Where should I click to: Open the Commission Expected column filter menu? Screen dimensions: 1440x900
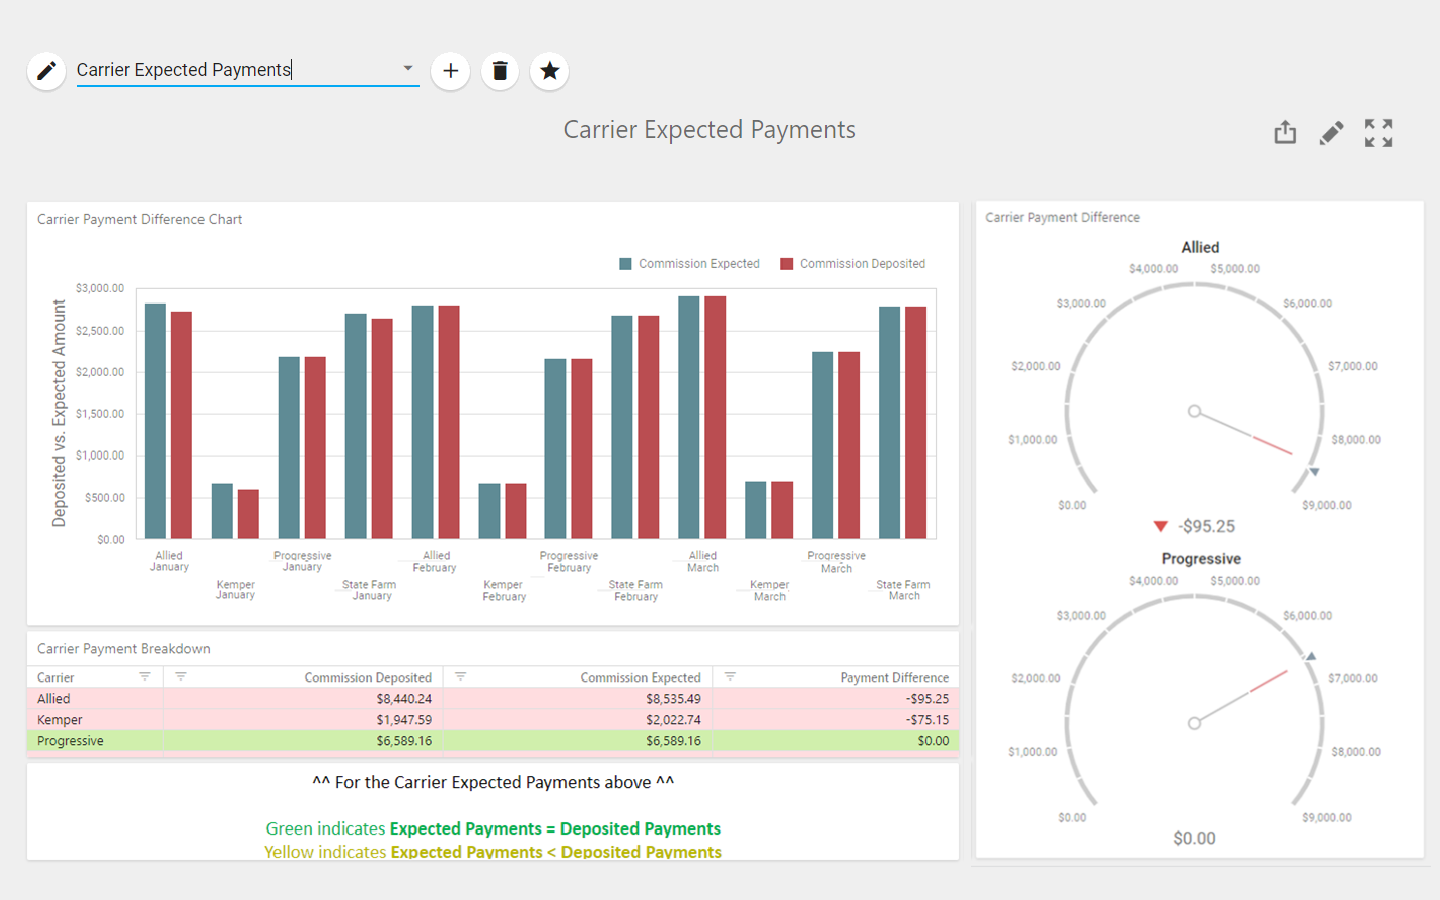[460, 677]
